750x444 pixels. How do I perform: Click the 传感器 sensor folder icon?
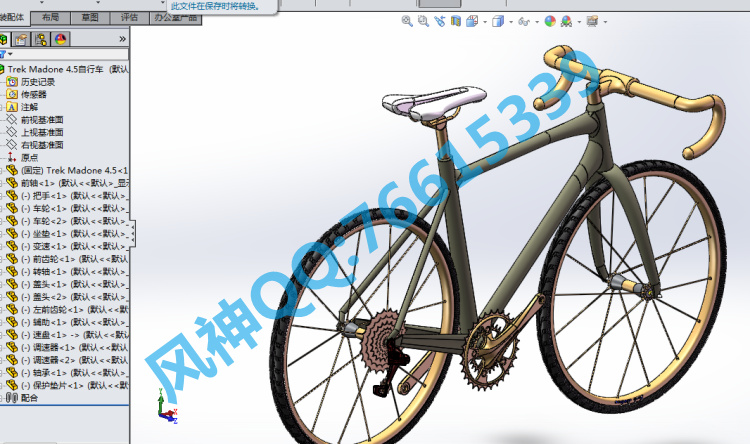12,94
